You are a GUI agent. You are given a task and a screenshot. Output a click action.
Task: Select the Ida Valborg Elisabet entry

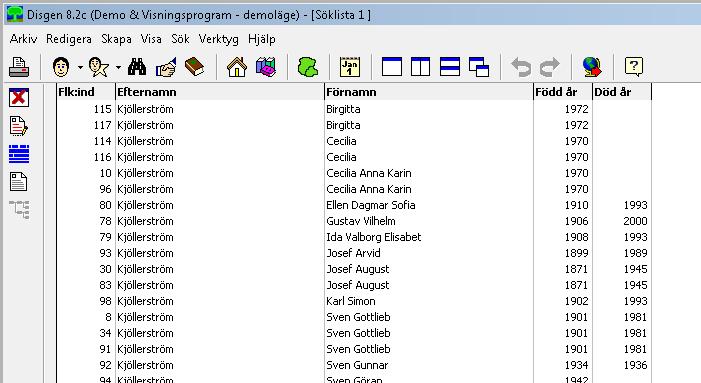tap(374, 237)
